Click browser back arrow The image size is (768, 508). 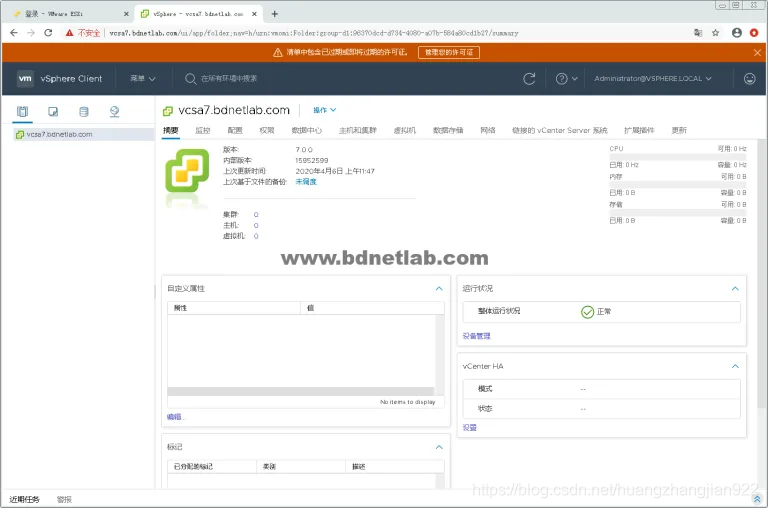point(14,33)
